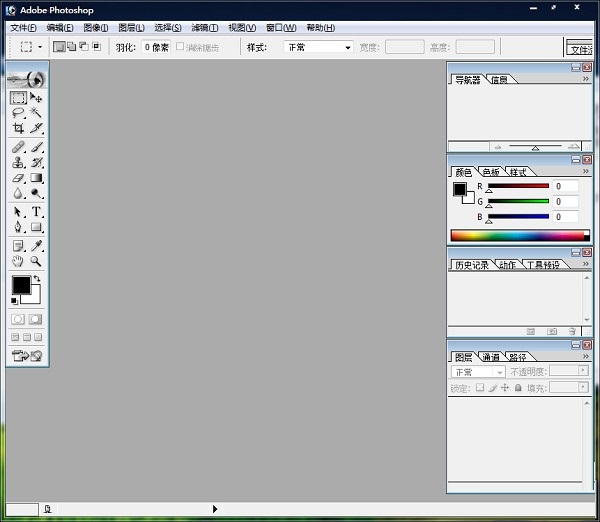
Task: Select the Rectangular Marquee tool
Action: coord(18,98)
